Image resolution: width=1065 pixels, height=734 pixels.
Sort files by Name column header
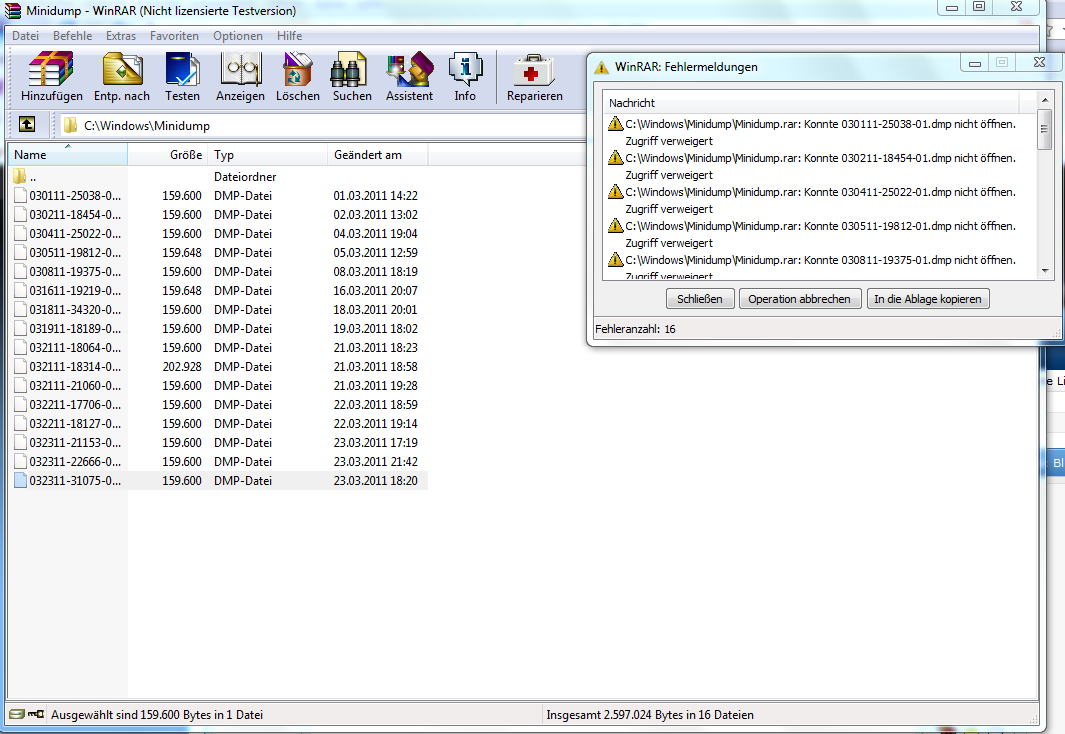(x=67, y=155)
